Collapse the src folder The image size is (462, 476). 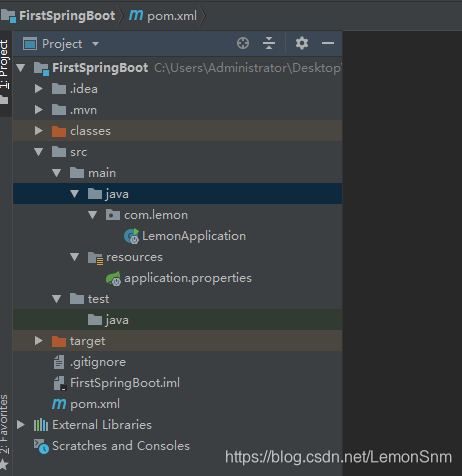click(39, 152)
